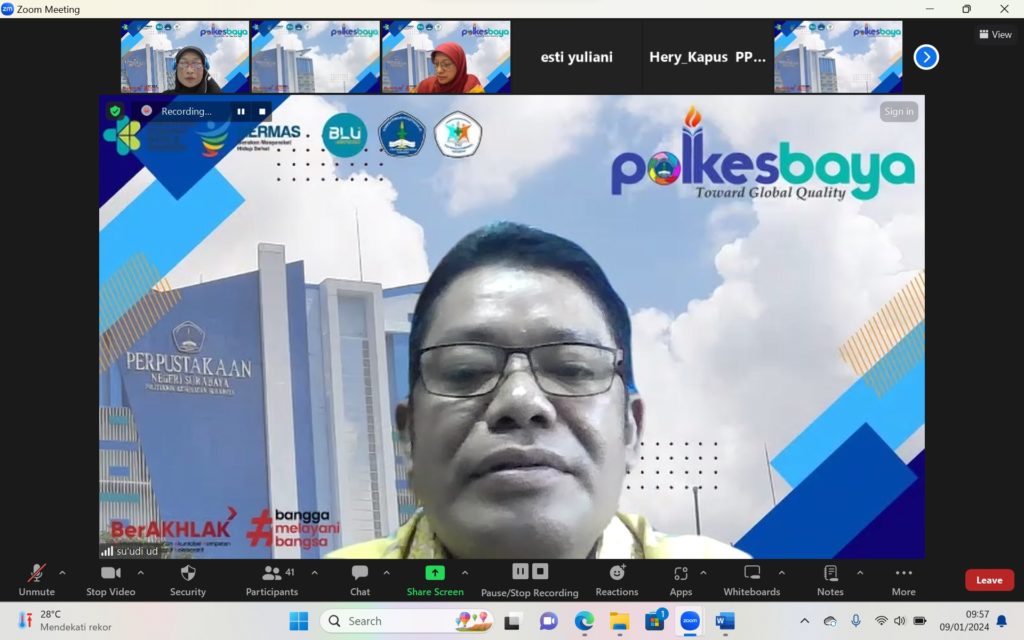The image size is (1024, 640).
Task: Switch to Zoom app on taskbar
Action: point(690,621)
